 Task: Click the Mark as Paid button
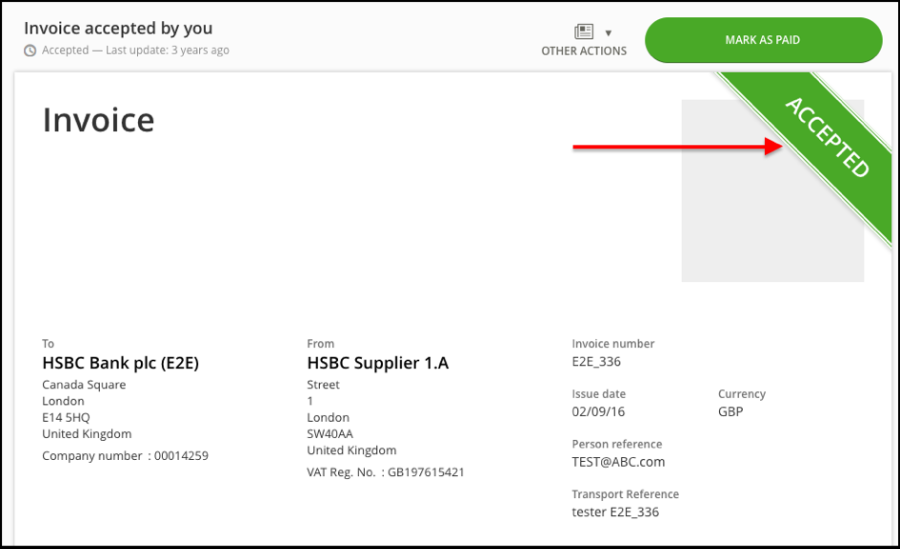(763, 40)
